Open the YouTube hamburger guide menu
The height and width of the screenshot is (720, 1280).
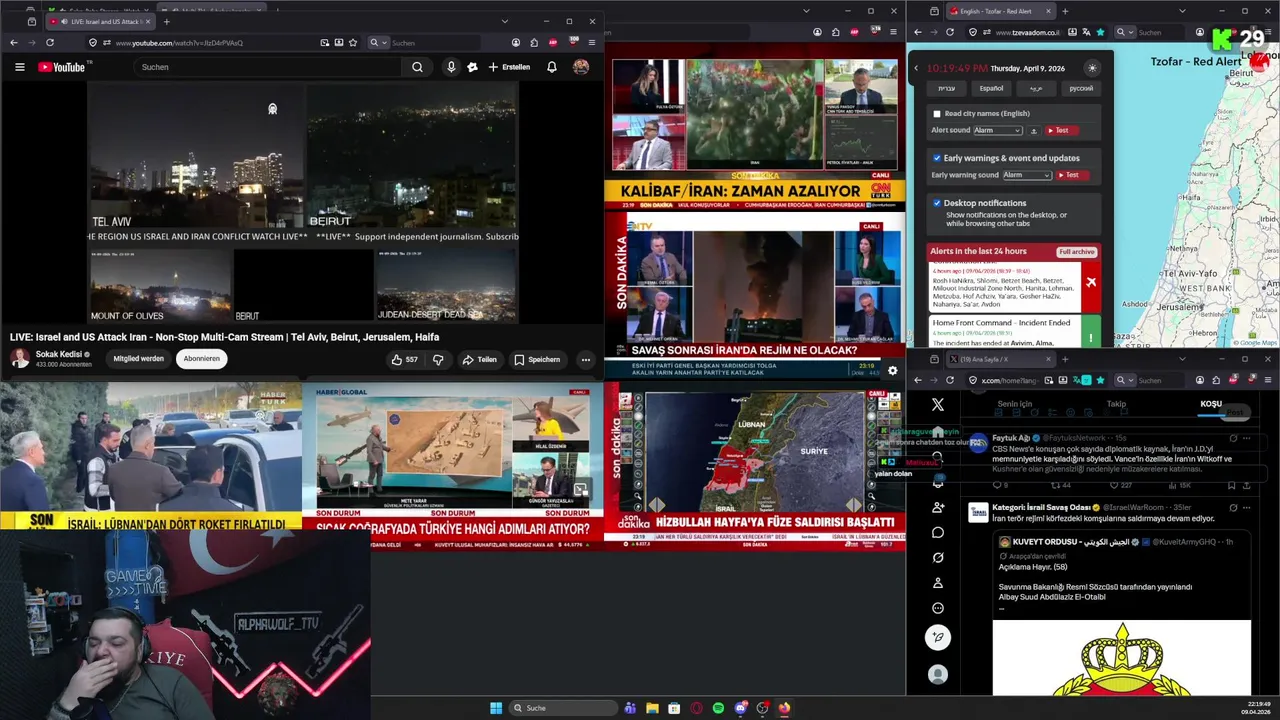click(x=19, y=67)
